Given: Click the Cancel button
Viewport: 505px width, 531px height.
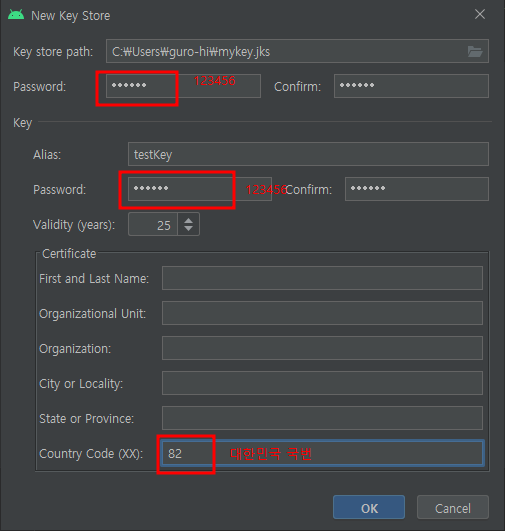Looking at the screenshot, I should click(x=453, y=507).
